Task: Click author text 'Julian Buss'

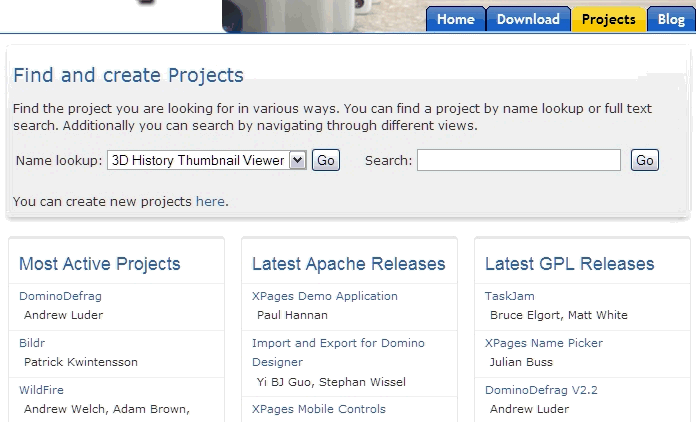Action: (521, 362)
